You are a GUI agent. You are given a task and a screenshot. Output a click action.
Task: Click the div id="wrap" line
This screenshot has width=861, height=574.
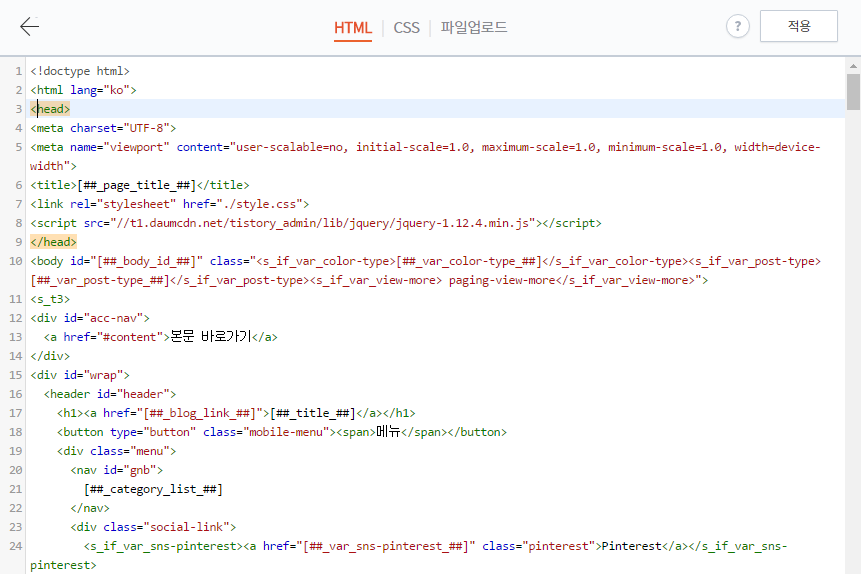click(x=80, y=375)
